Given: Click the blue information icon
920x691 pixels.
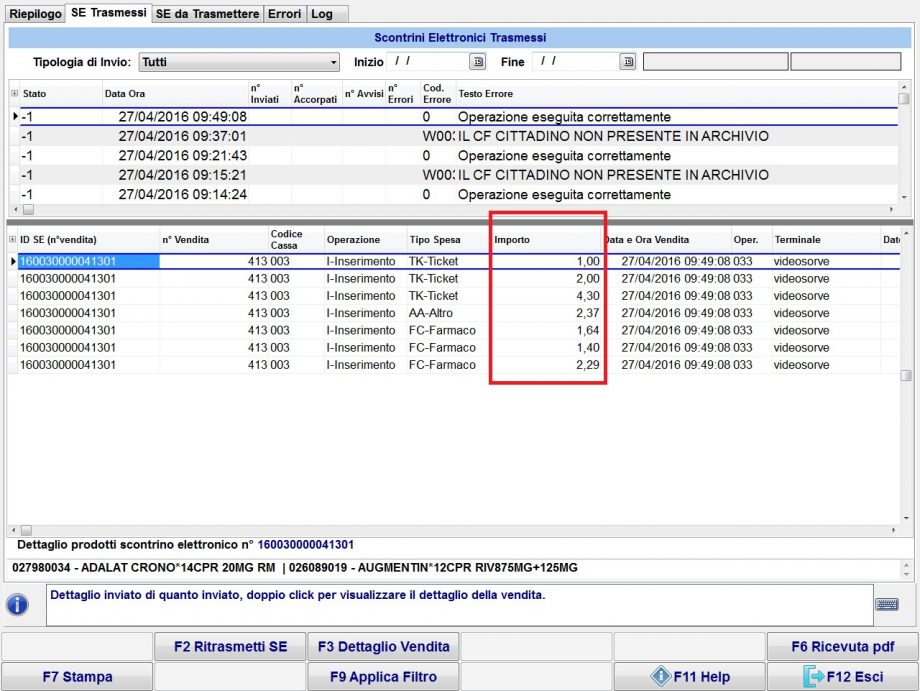Looking at the screenshot, I should tap(18, 605).
